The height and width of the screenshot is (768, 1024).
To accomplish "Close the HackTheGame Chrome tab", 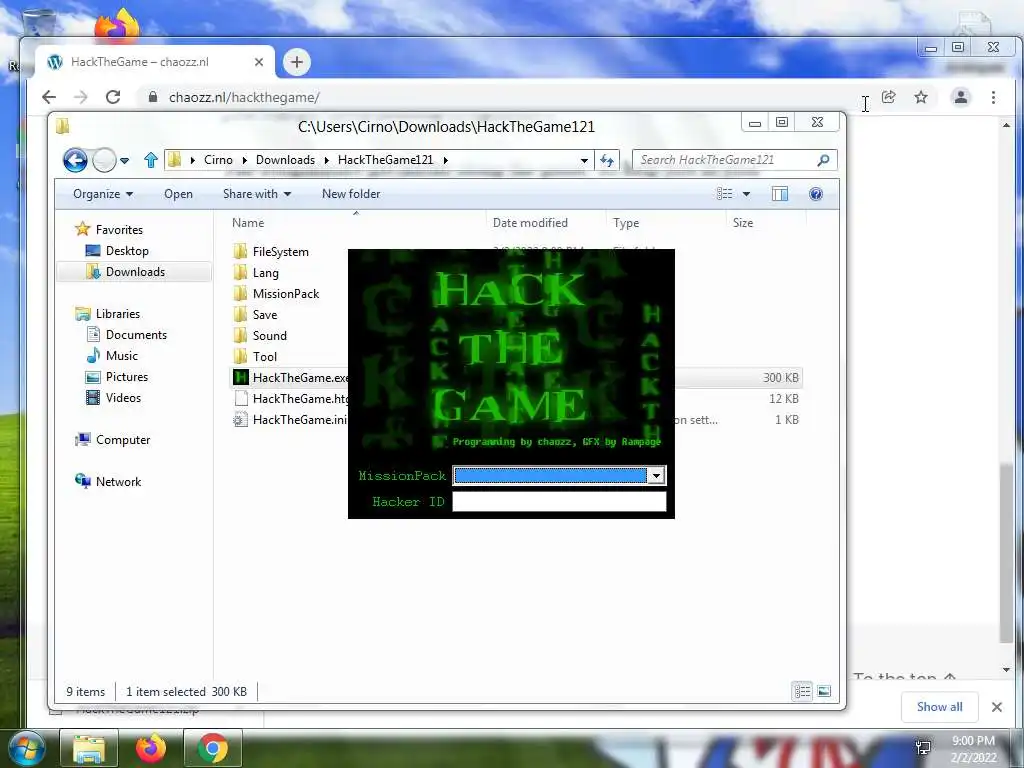I will click(259, 62).
